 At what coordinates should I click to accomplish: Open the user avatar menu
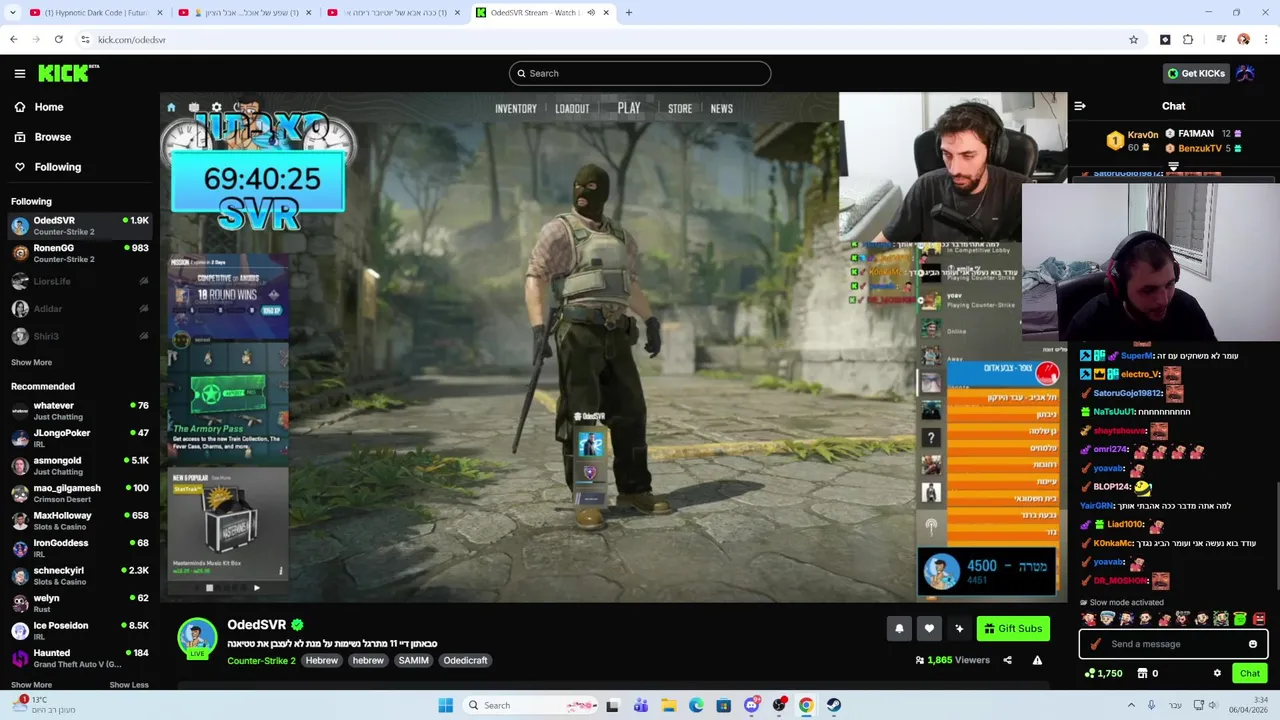pyautogui.click(x=1246, y=73)
